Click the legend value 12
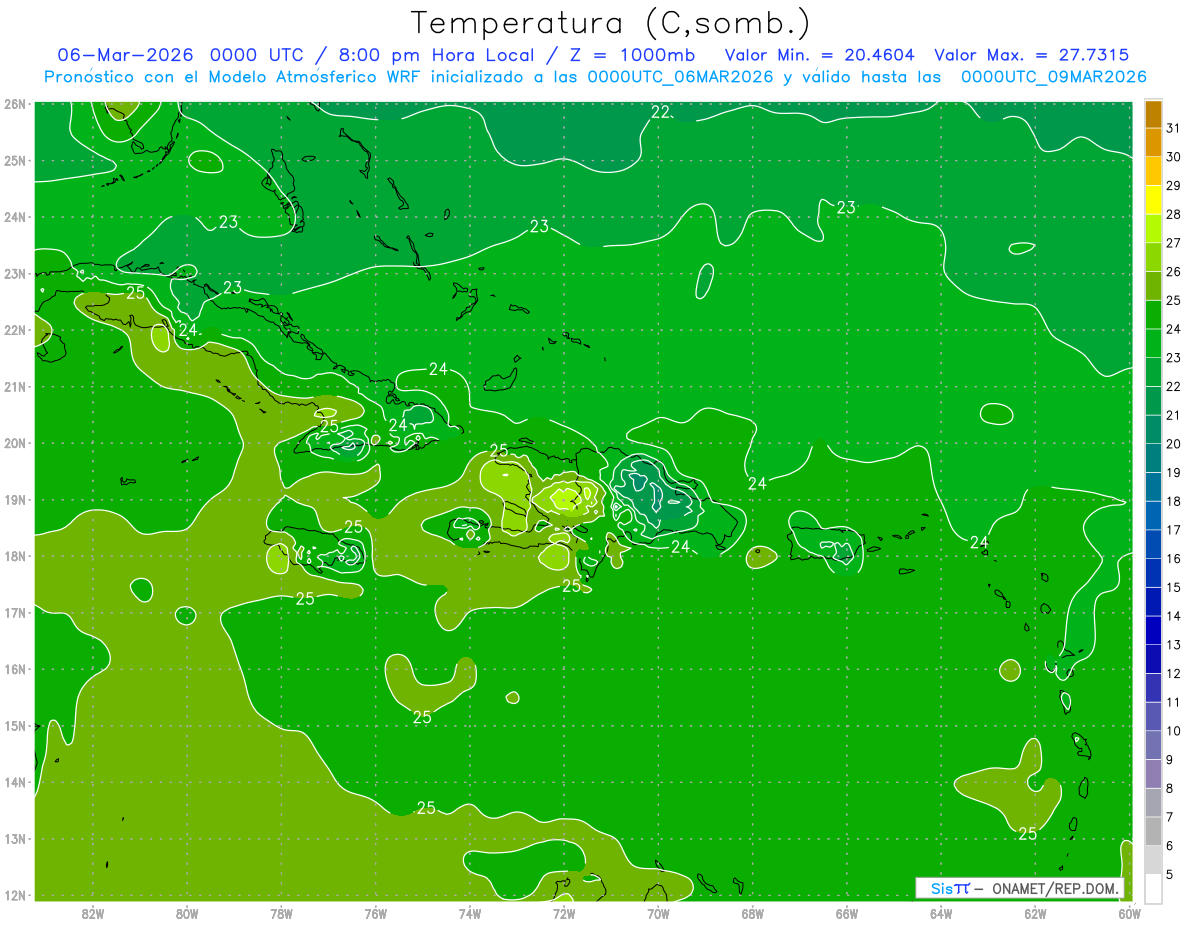1200x927 pixels. [x=1173, y=673]
